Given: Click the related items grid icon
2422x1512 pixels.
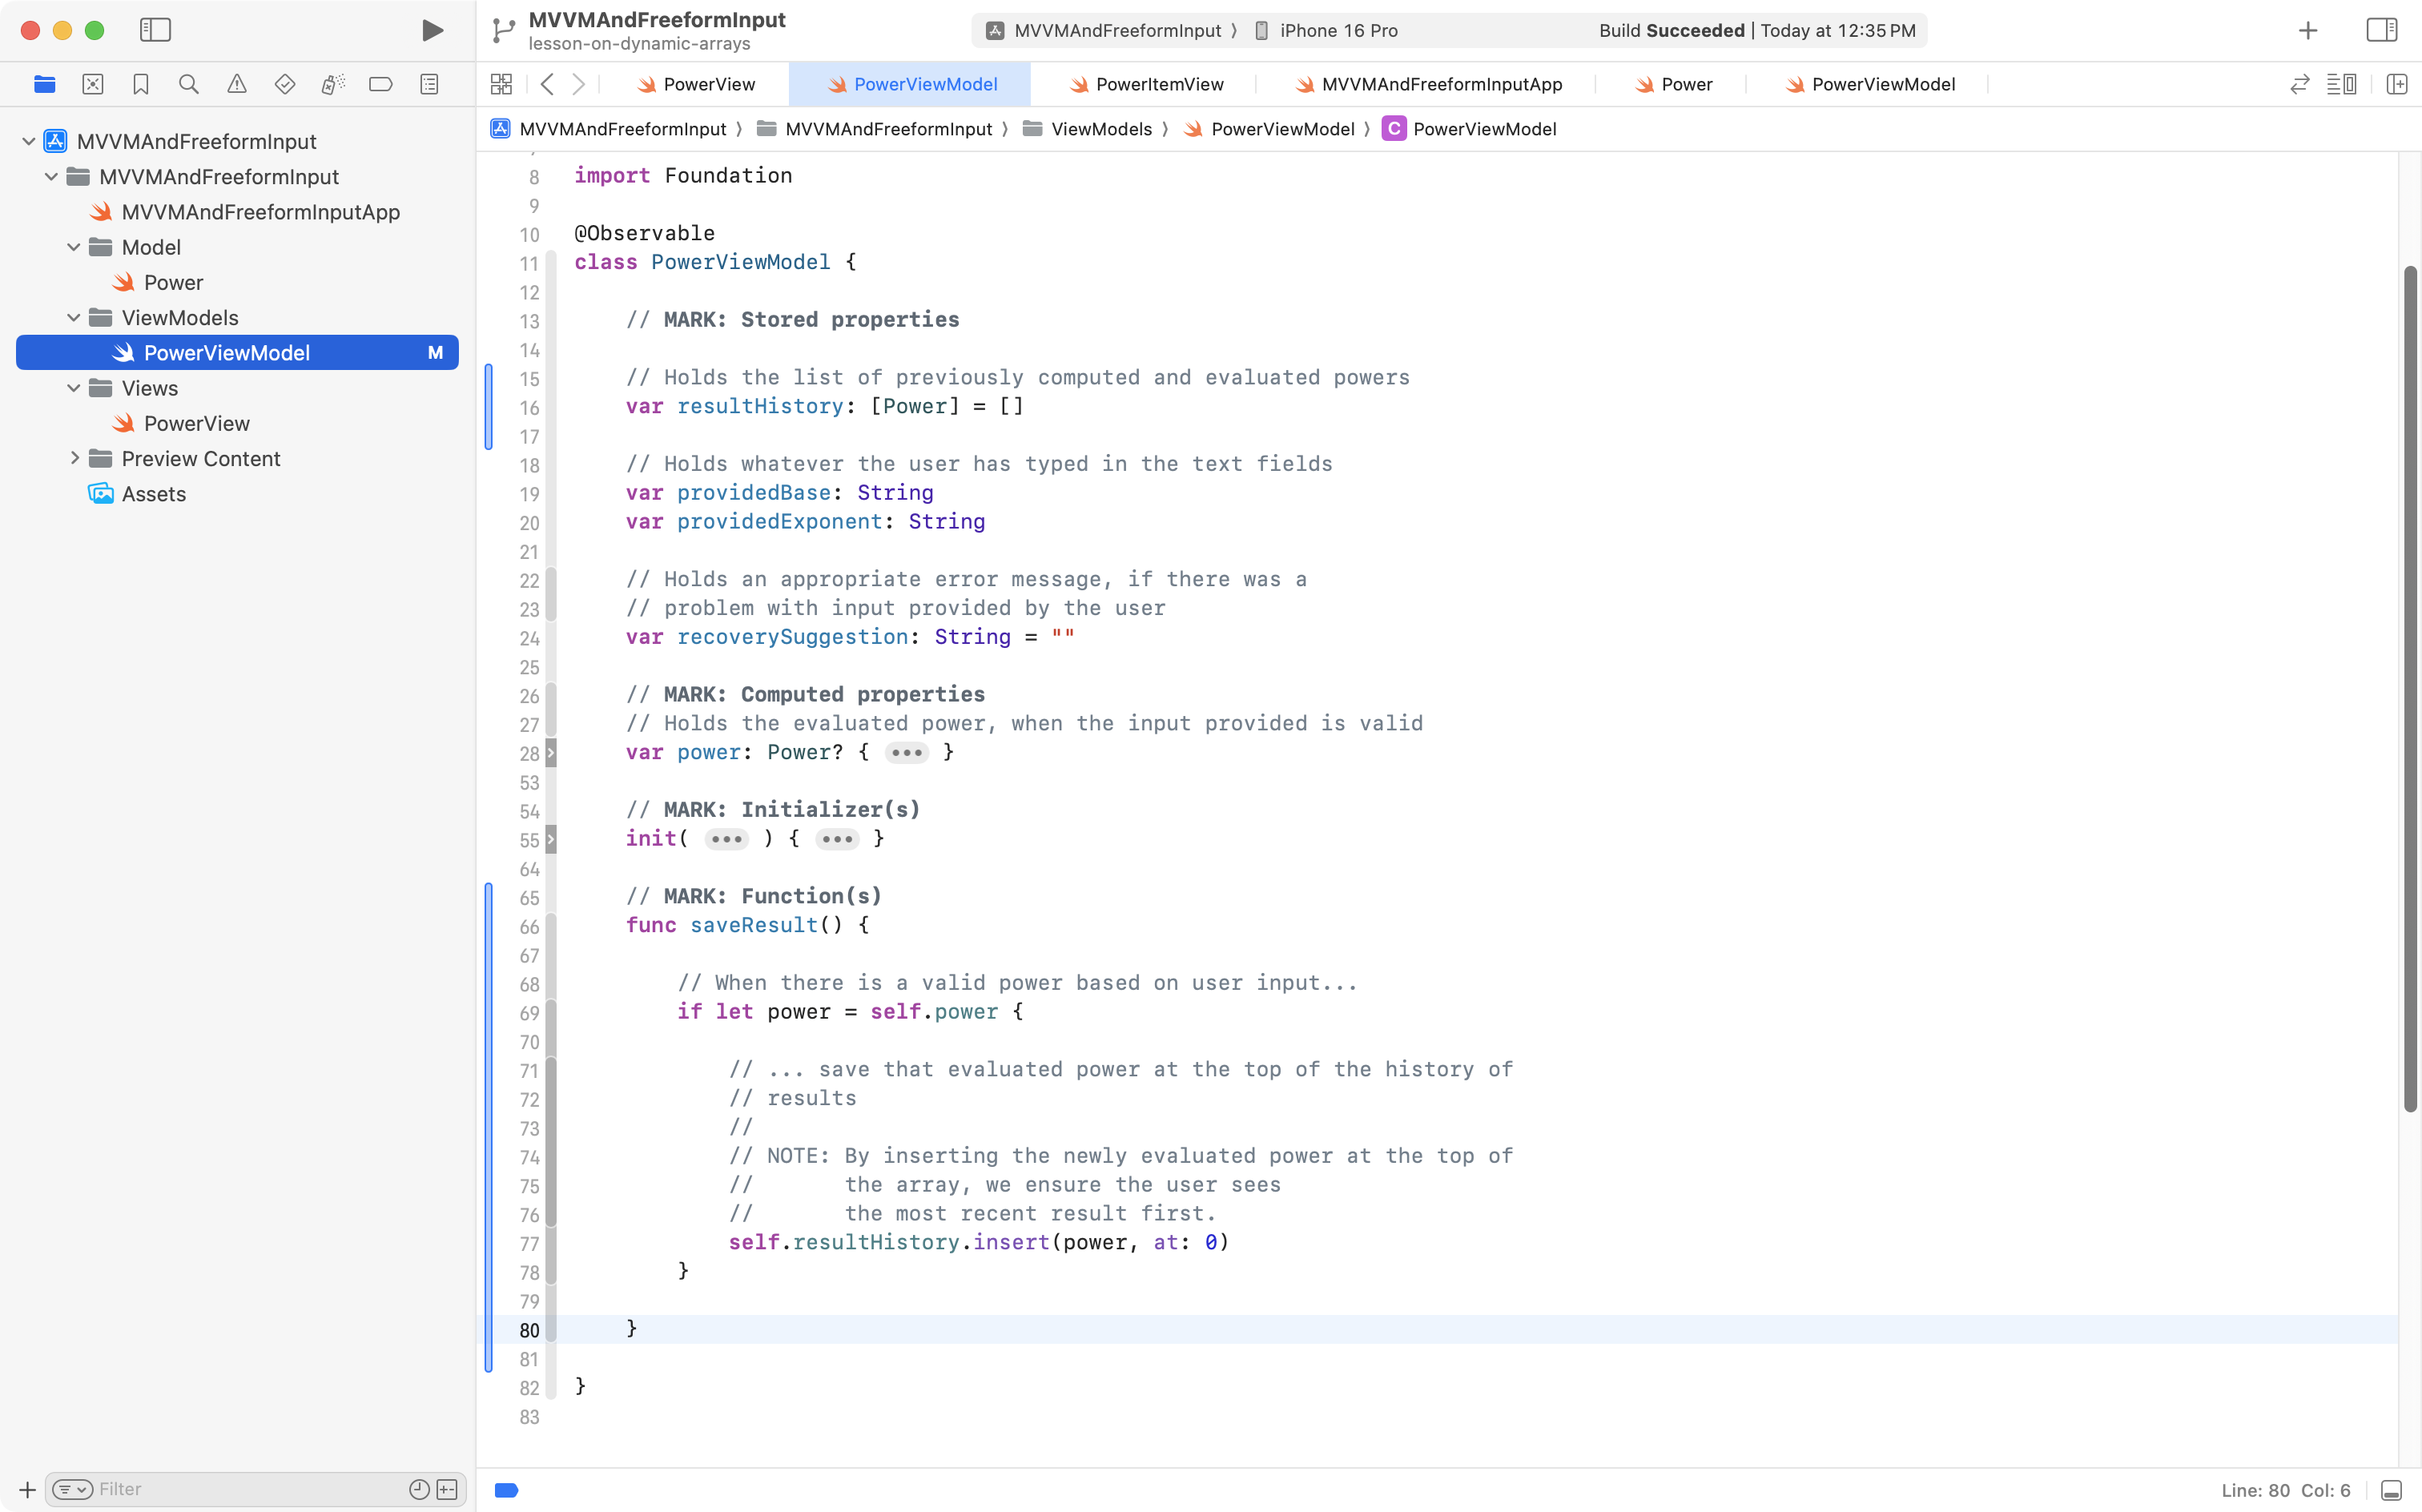Looking at the screenshot, I should point(502,84).
